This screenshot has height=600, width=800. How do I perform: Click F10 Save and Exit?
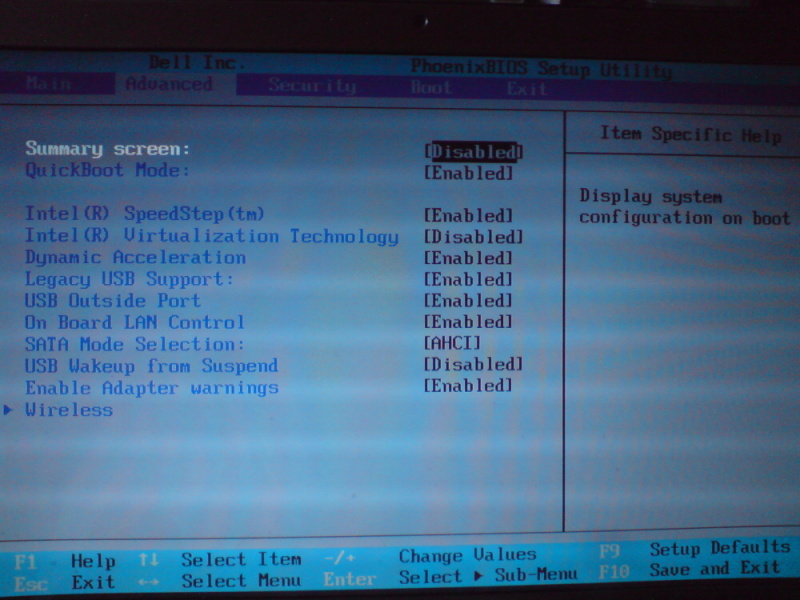click(x=689, y=570)
